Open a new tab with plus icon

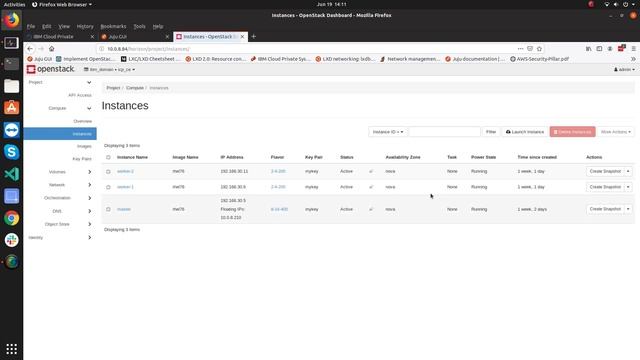coord(253,36)
